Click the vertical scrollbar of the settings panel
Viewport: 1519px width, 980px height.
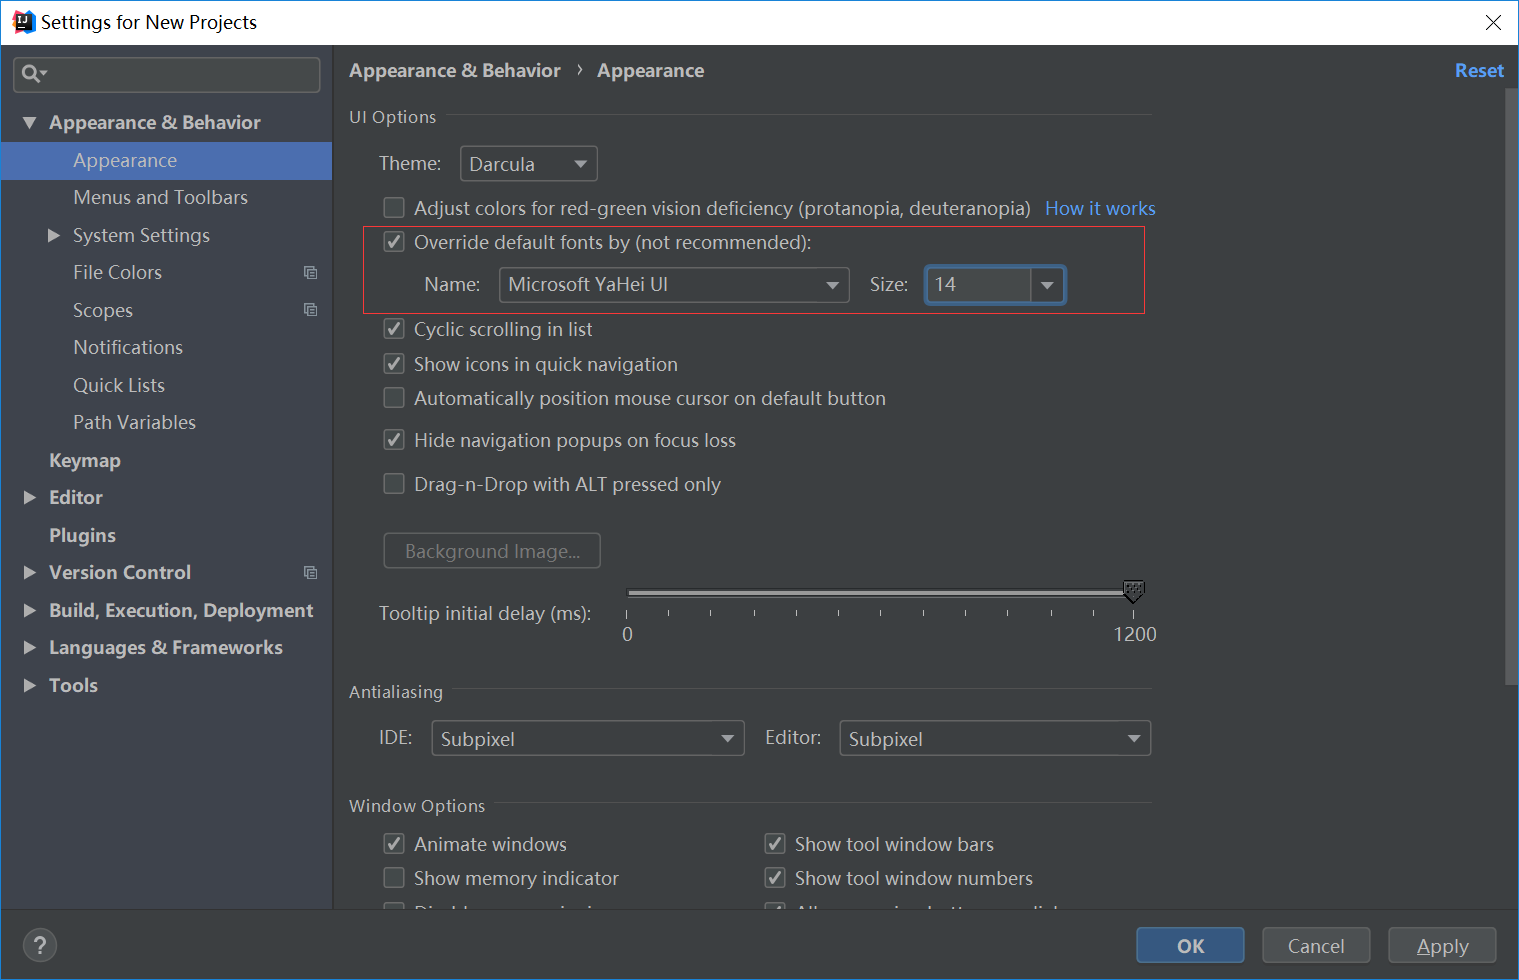click(x=1511, y=387)
